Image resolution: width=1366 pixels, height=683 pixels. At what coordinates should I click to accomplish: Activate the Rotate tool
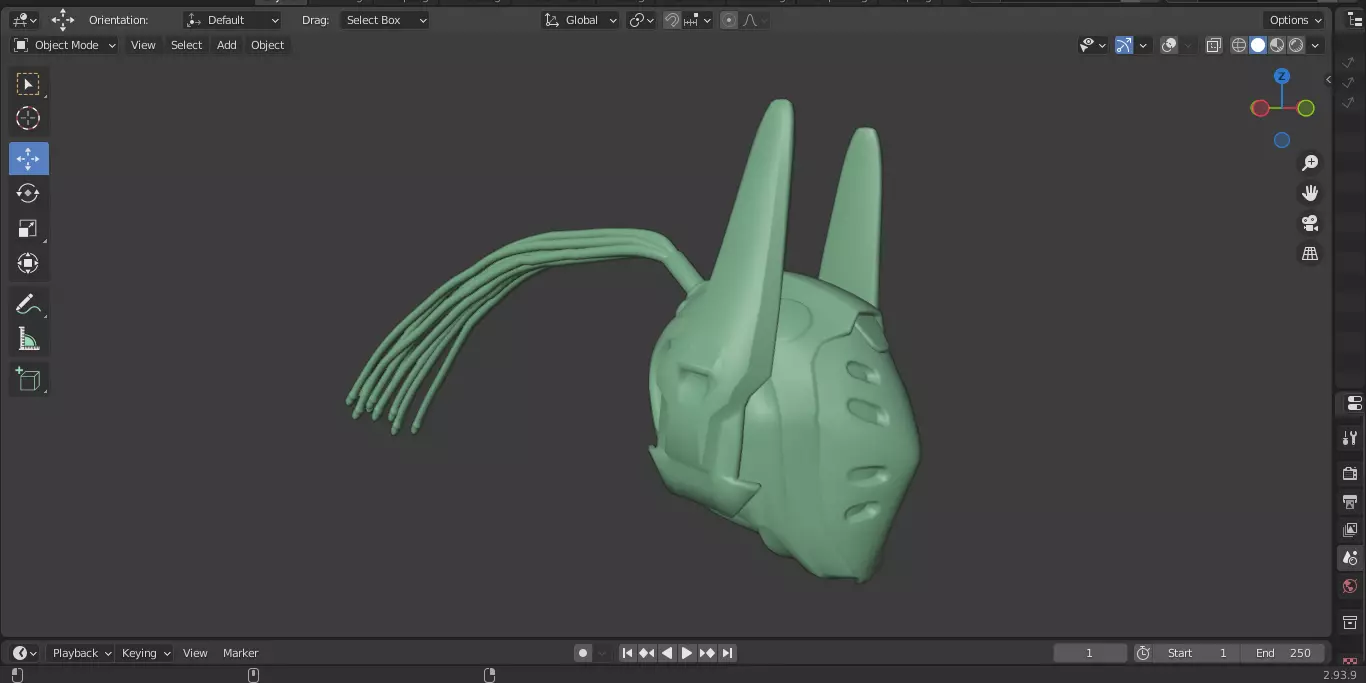(28, 193)
